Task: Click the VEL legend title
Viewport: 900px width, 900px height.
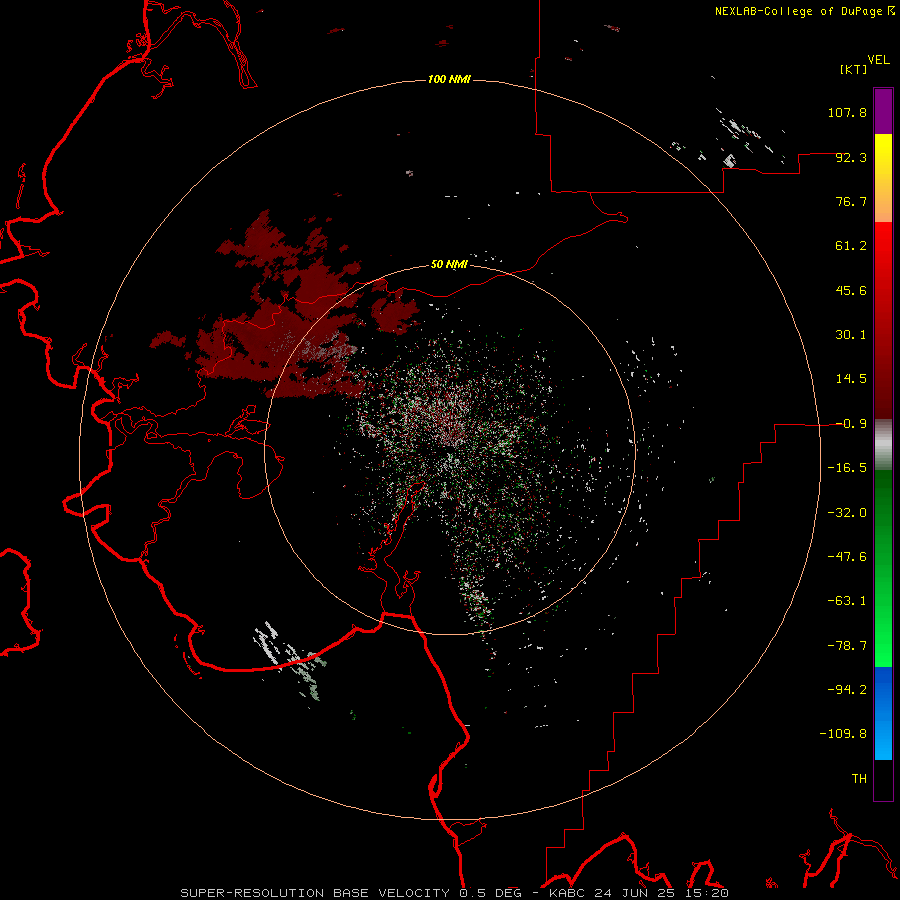Action: pyautogui.click(x=878, y=60)
